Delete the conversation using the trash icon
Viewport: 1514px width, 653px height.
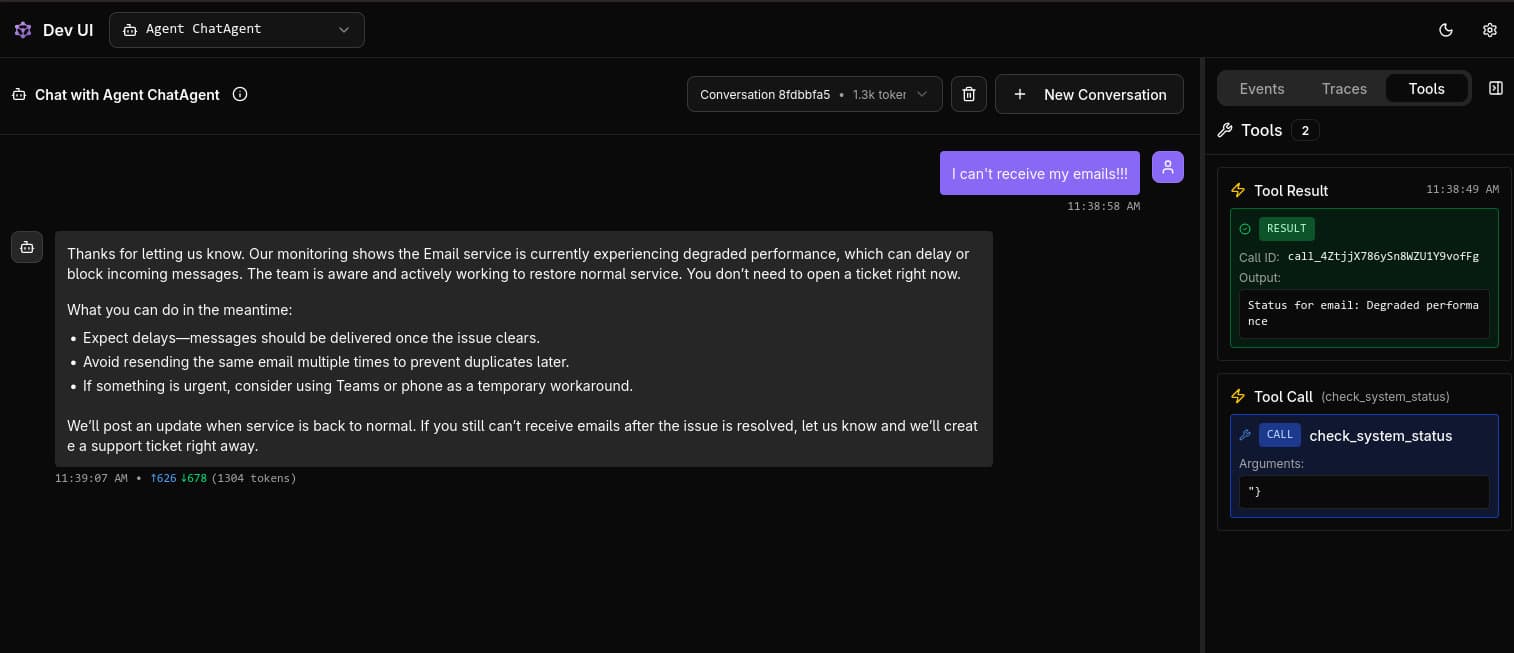pos(968,93)
